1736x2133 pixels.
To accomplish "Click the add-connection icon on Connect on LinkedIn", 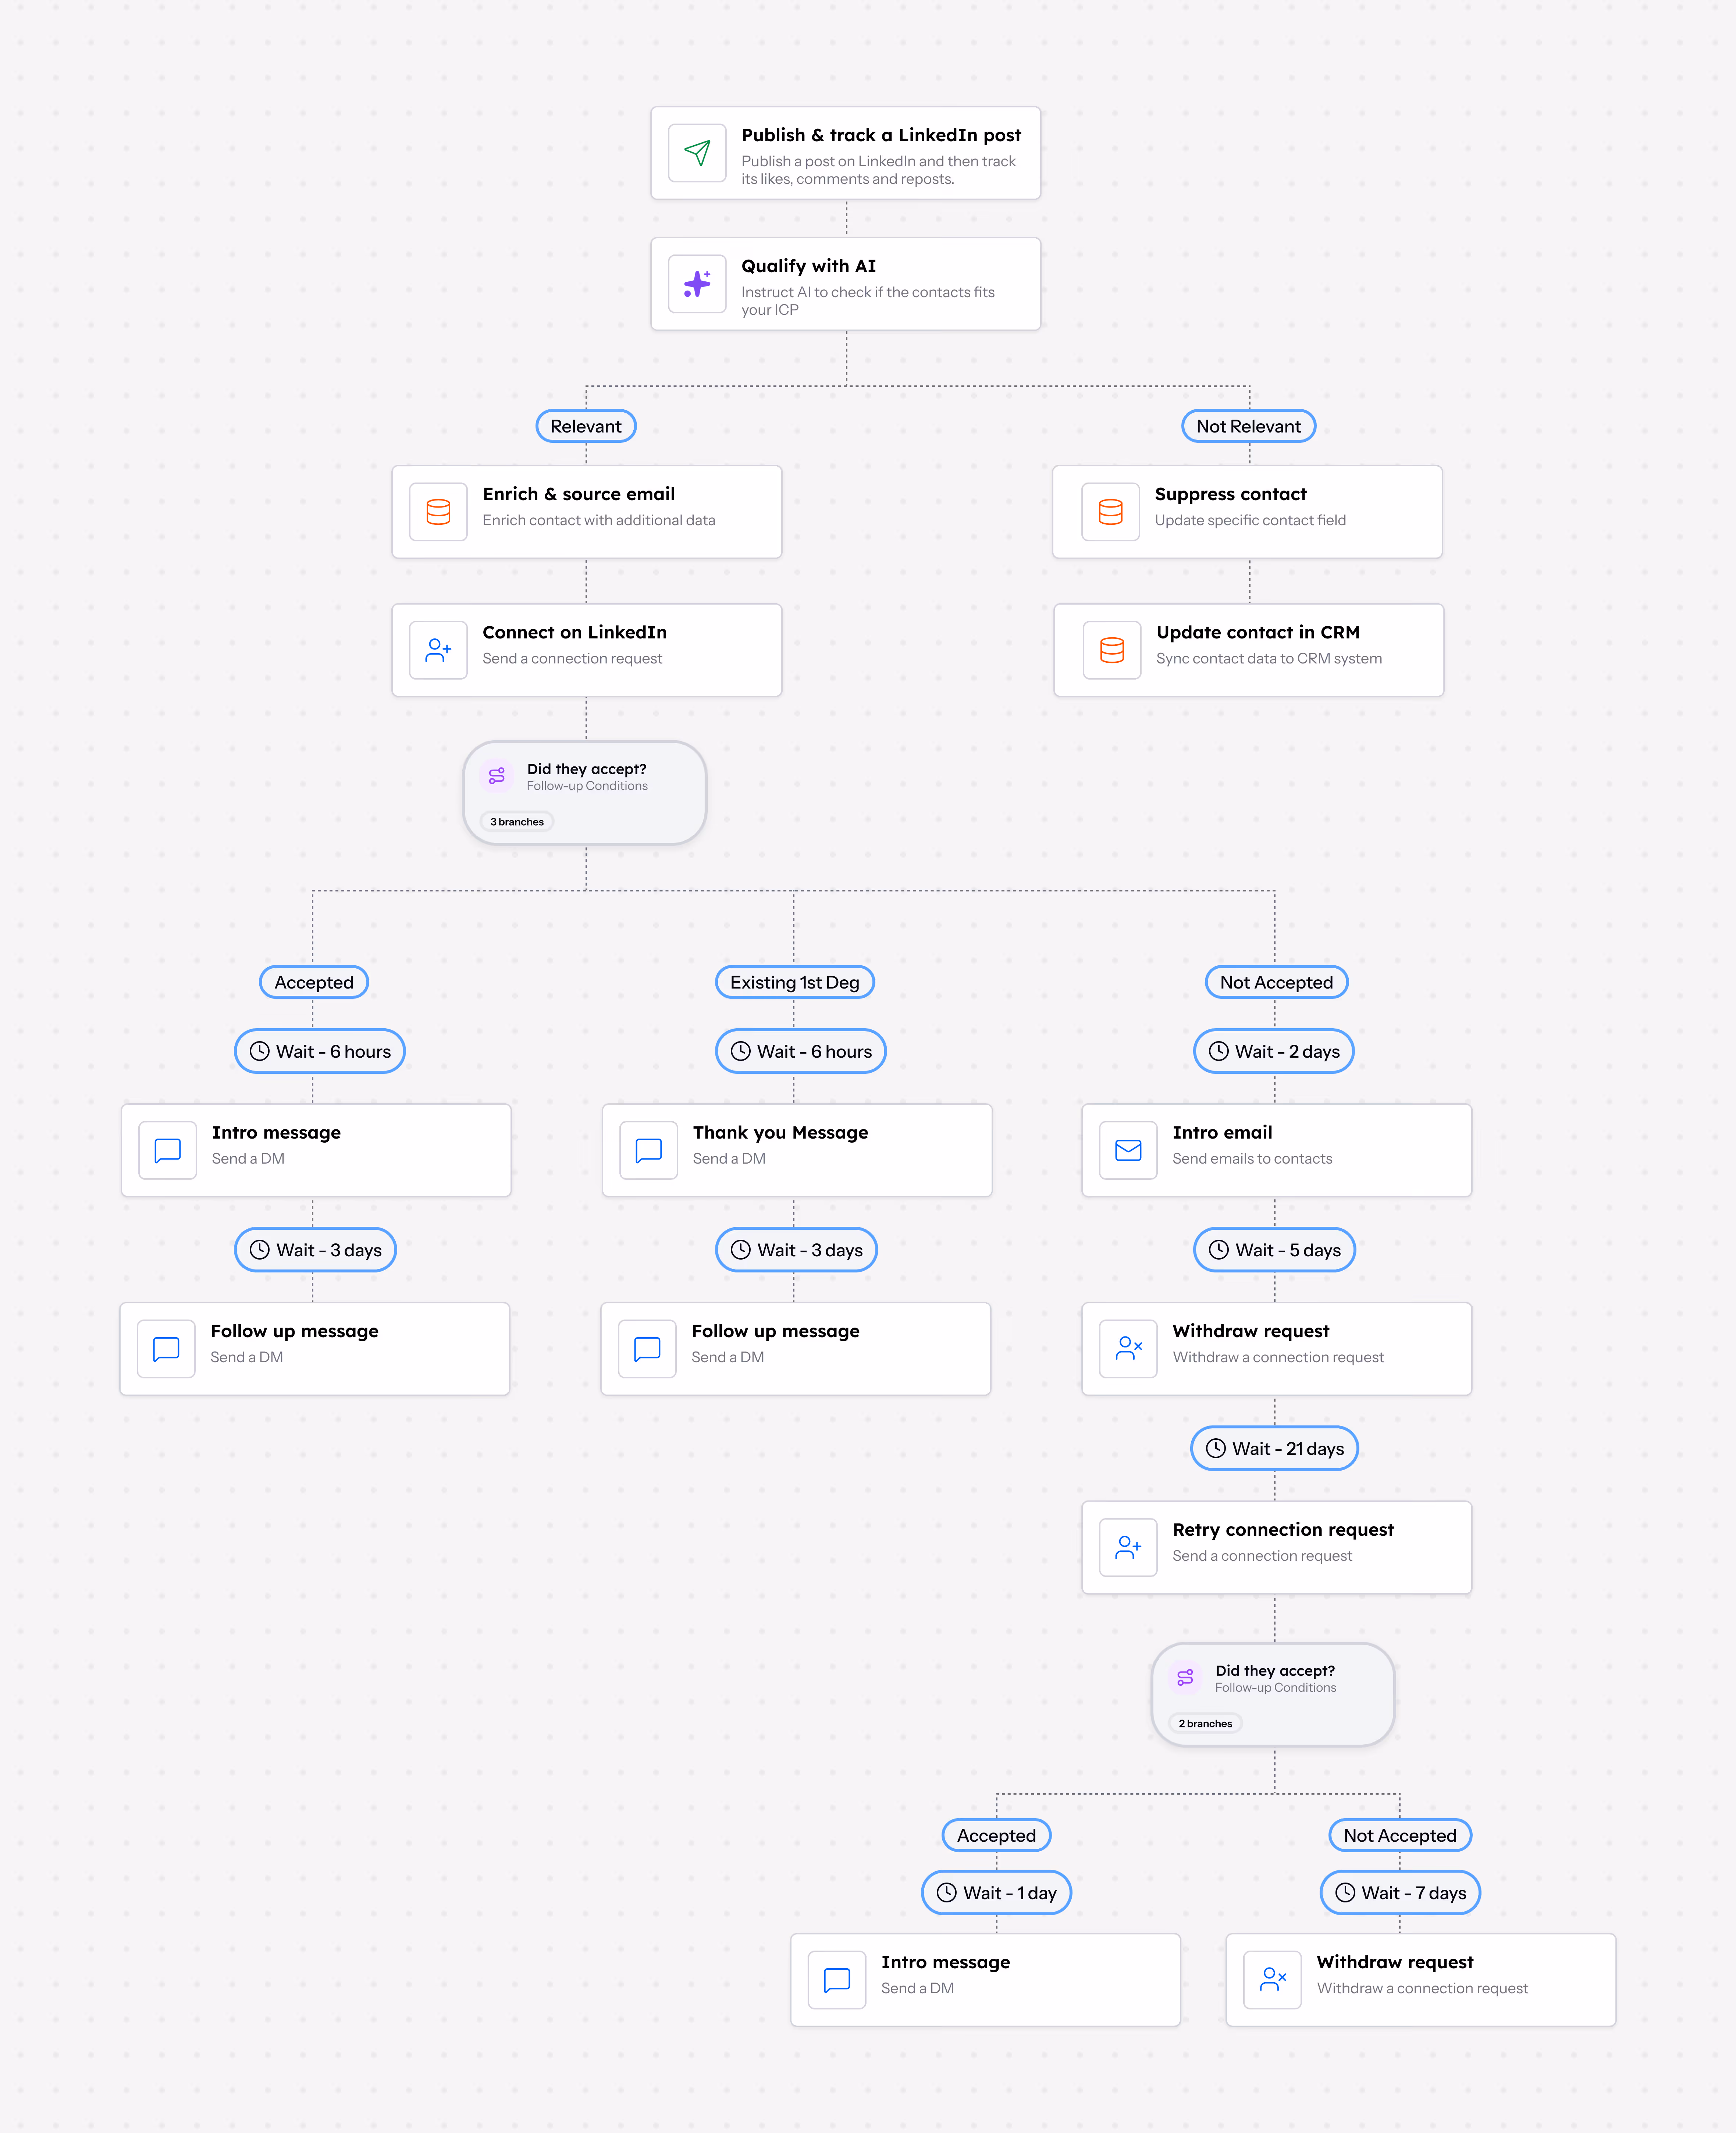I will coord(438,649).
